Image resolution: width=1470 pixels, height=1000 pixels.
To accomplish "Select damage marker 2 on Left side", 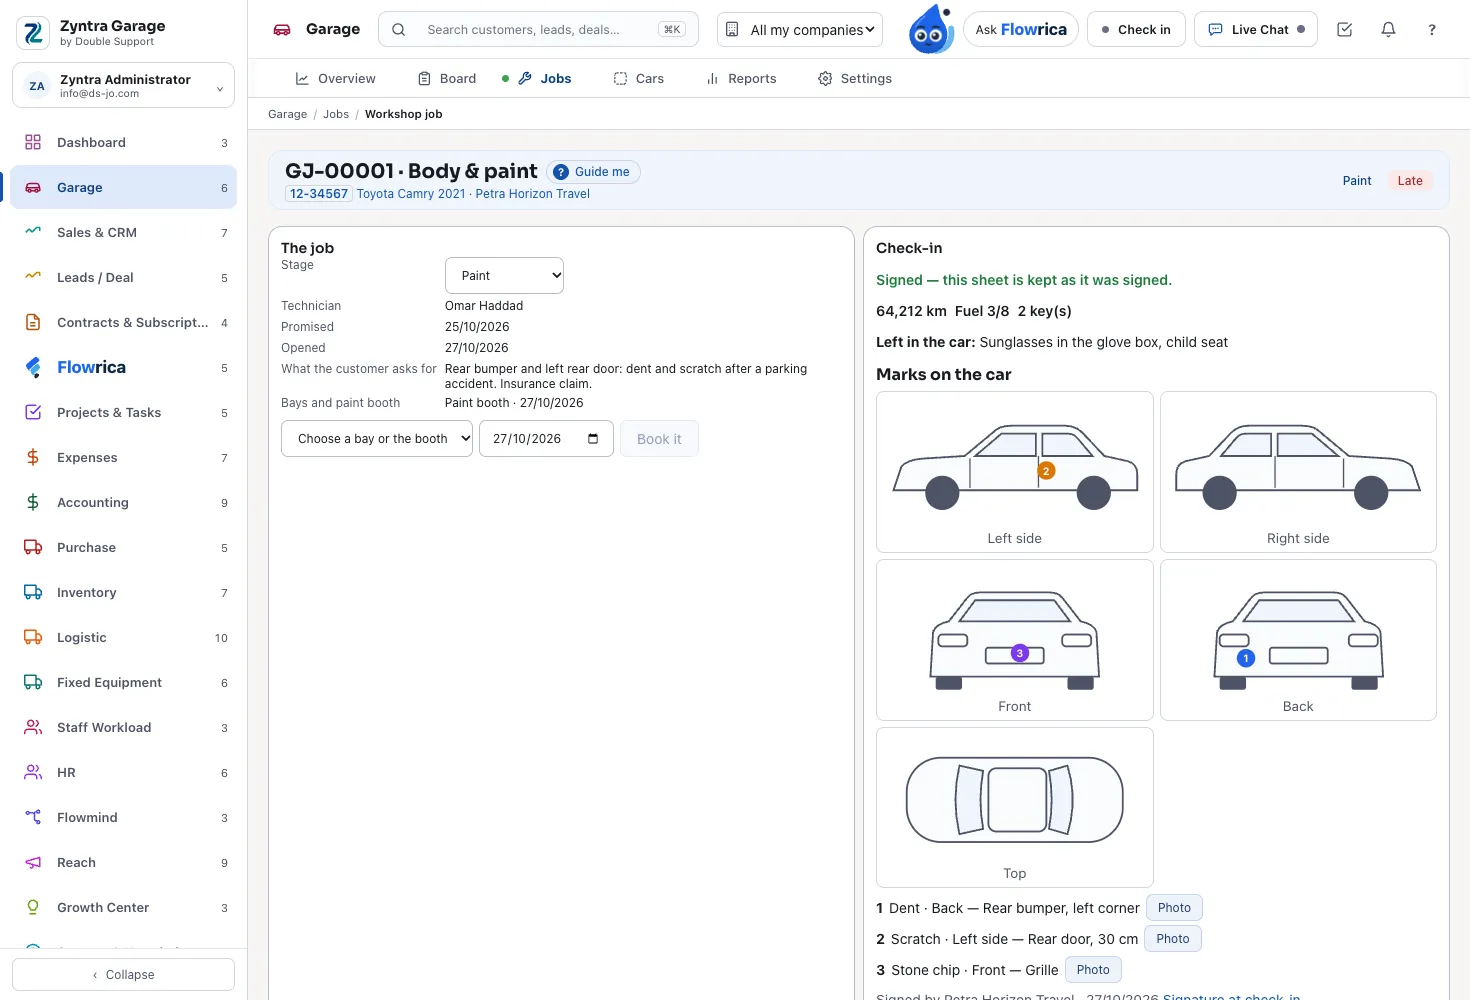I will pos(1046,471).
